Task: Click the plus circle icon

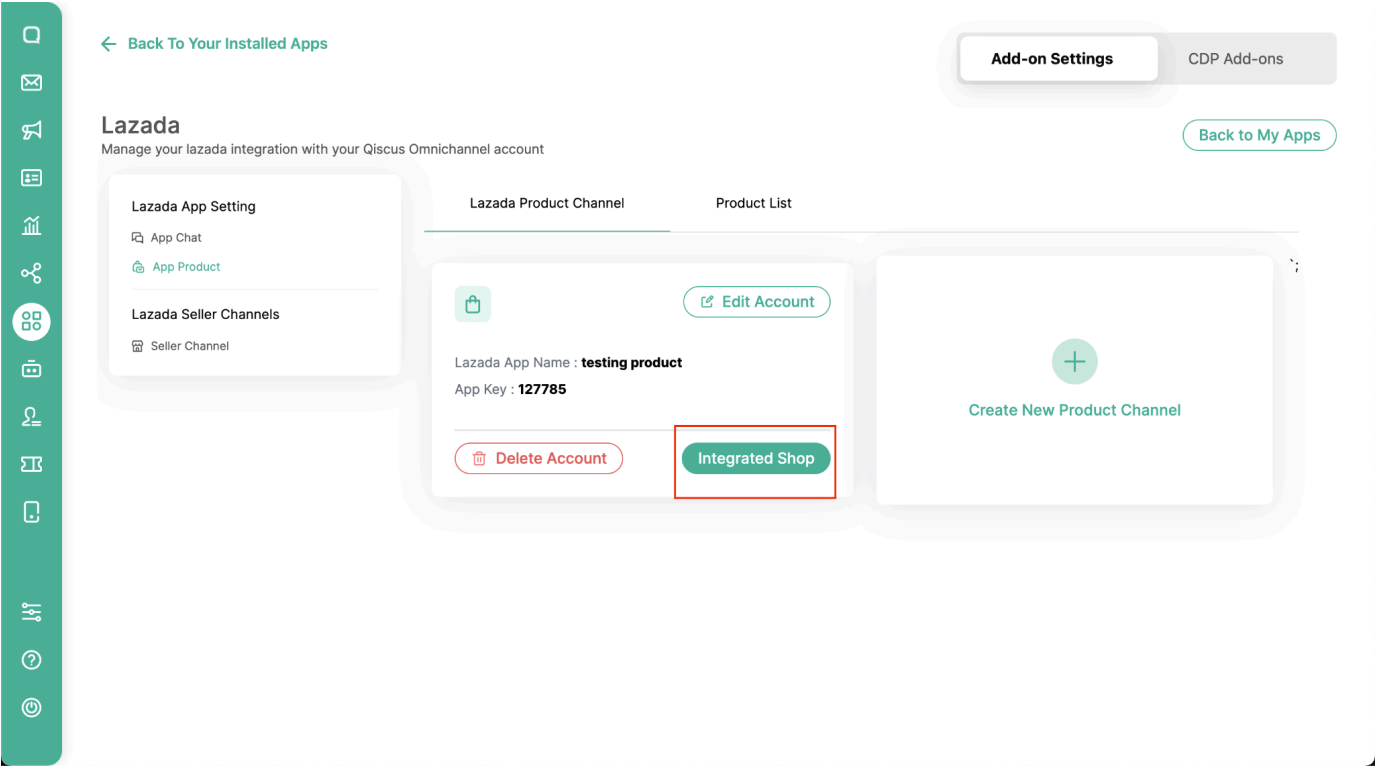Action: click(x=1074, y=362)
